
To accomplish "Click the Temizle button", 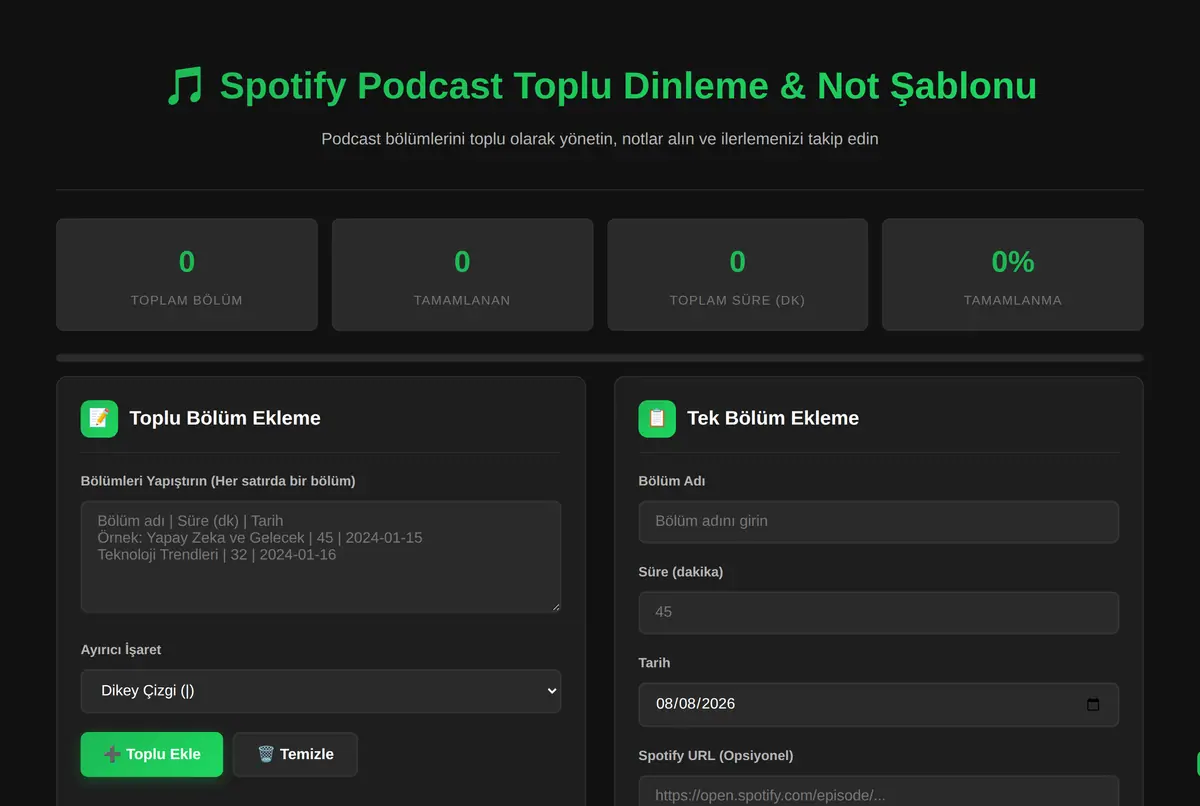I will 295,754.
